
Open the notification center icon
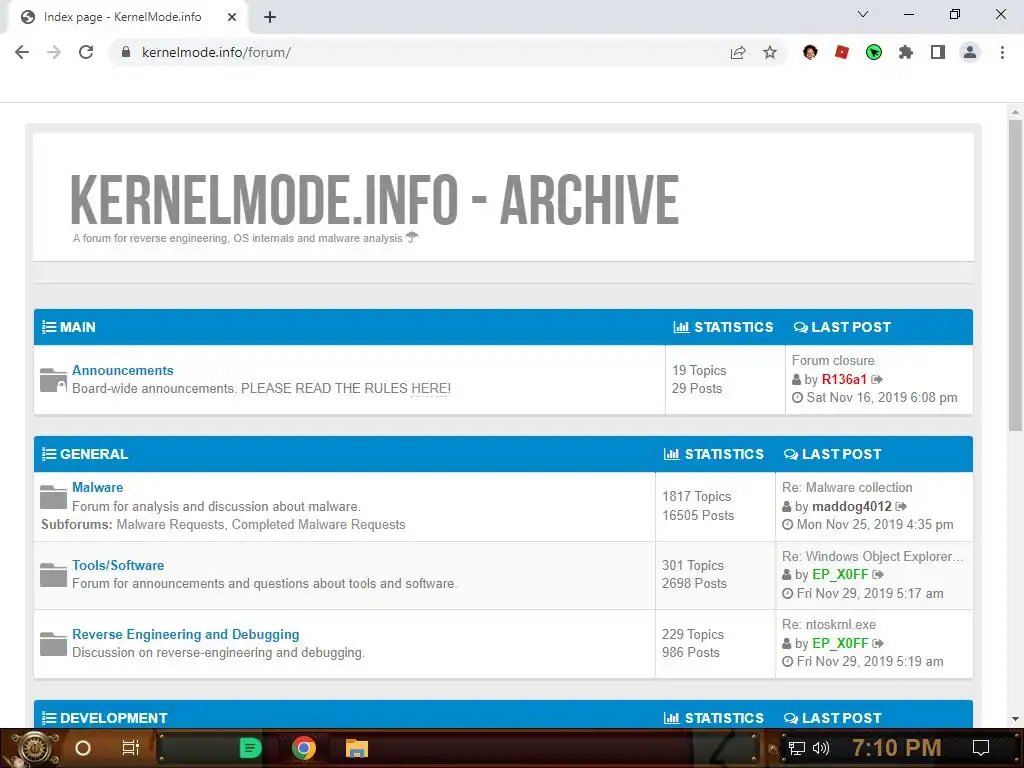pos(981,748)
